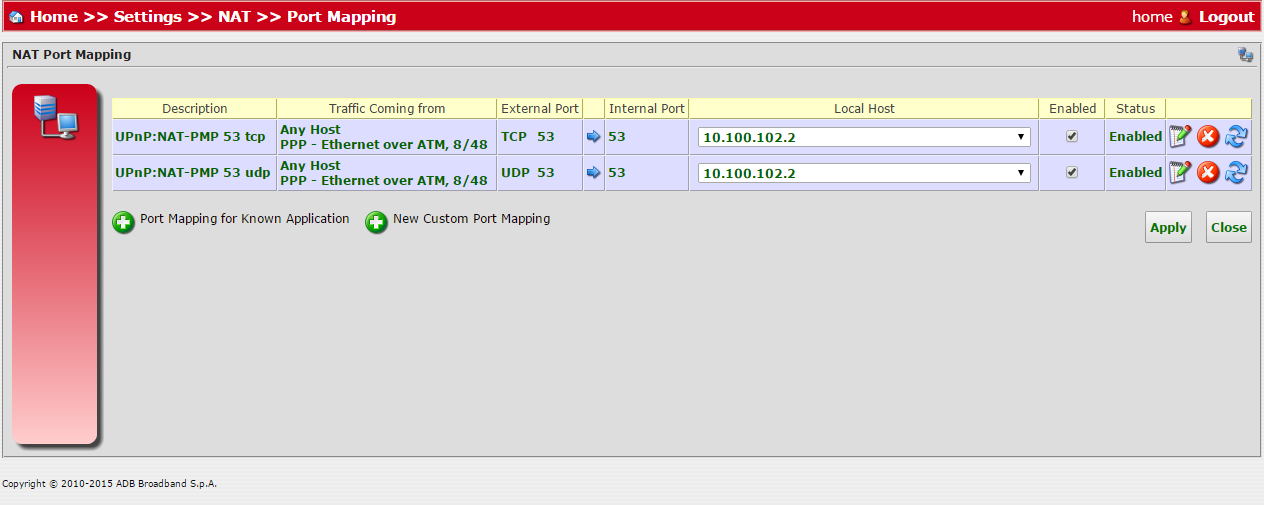Viewport: 1264px width, 505px height.
Task: Delete the UPnP:NAT-PMP 53 udp mapping
Action: 1208,173
